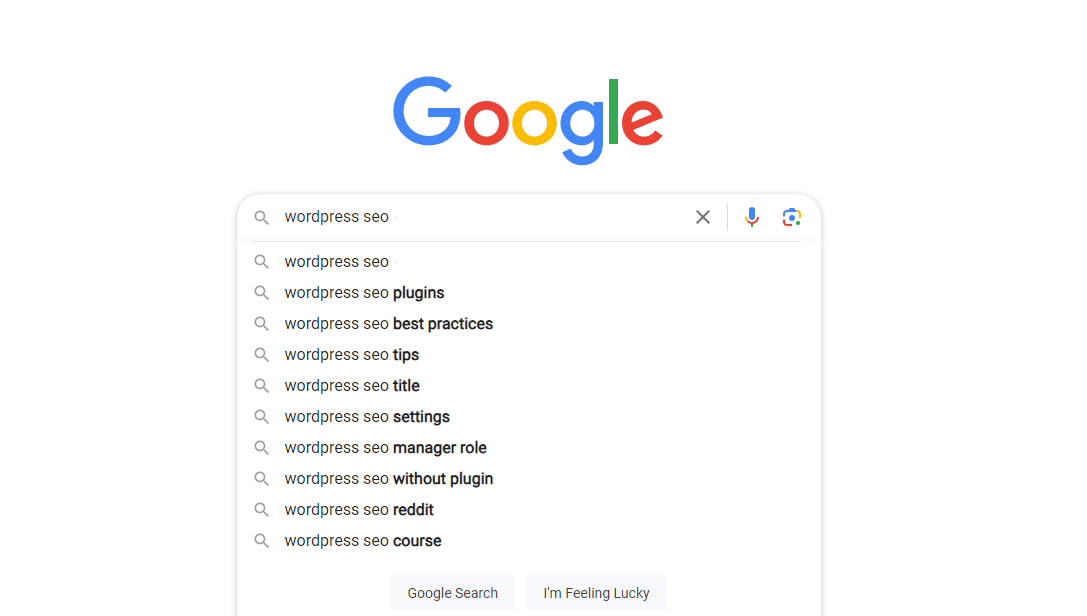
Task: Click the magnifier icon beside 'wordpress seo course'
Action: click(261, 540)
